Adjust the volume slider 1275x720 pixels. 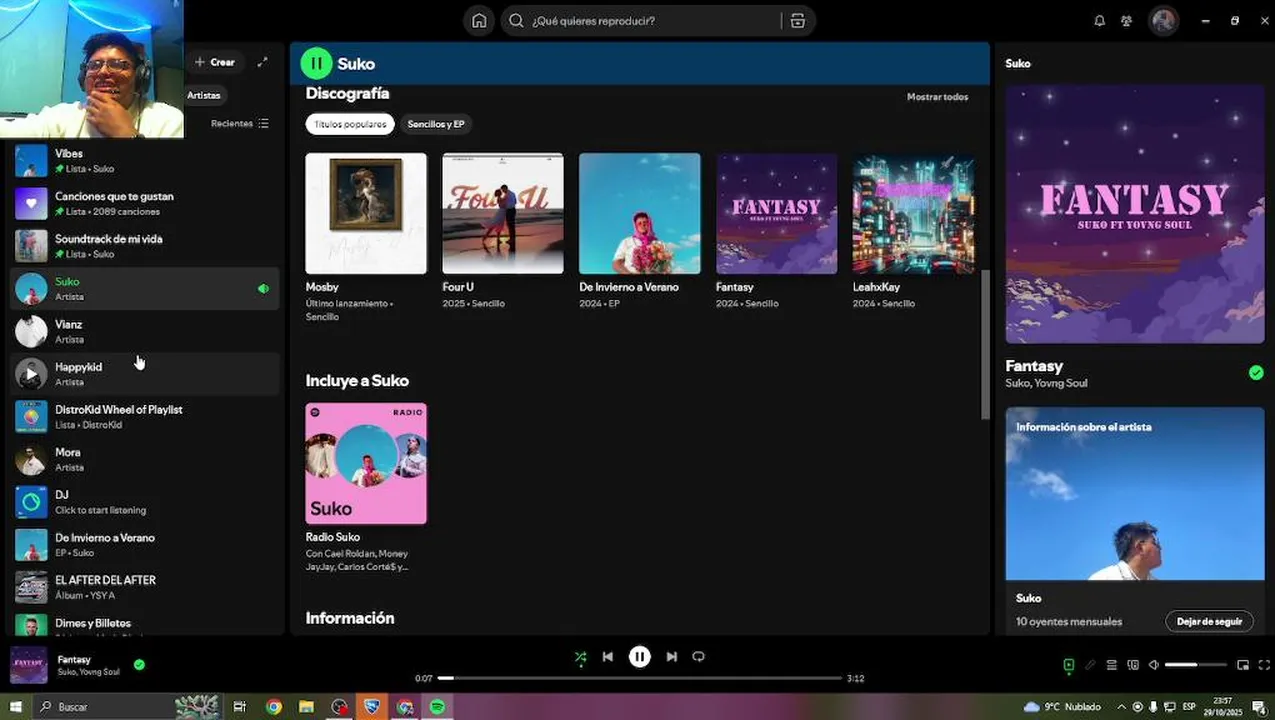[1195, 665]
